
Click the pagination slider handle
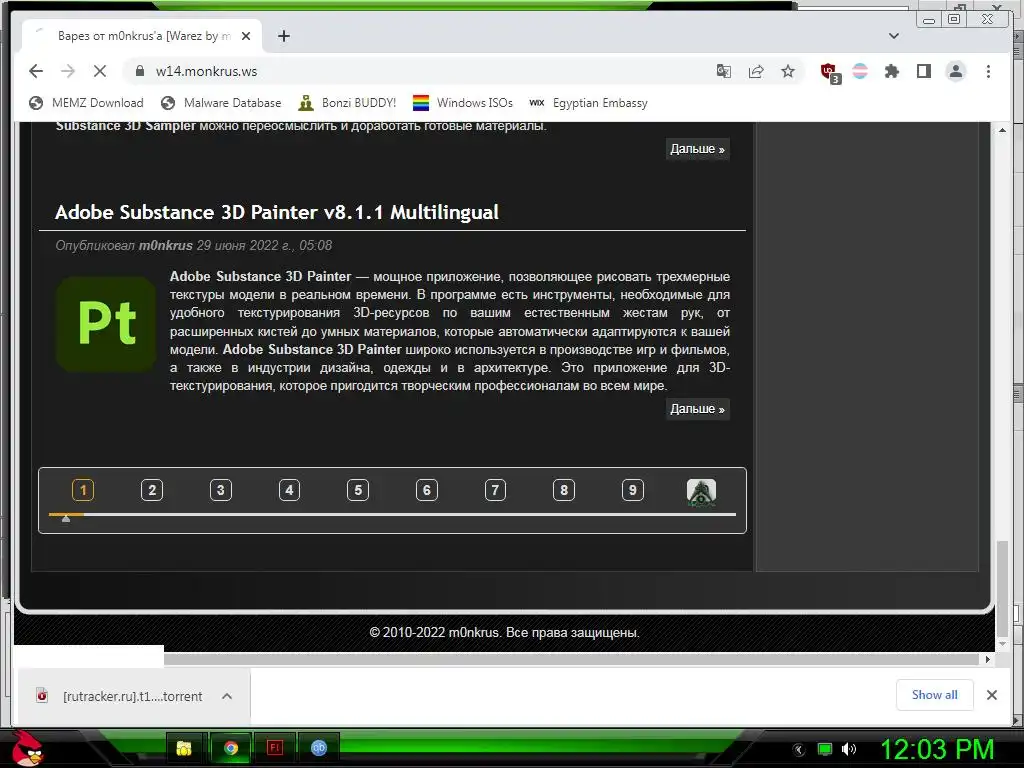coord(66,519)
